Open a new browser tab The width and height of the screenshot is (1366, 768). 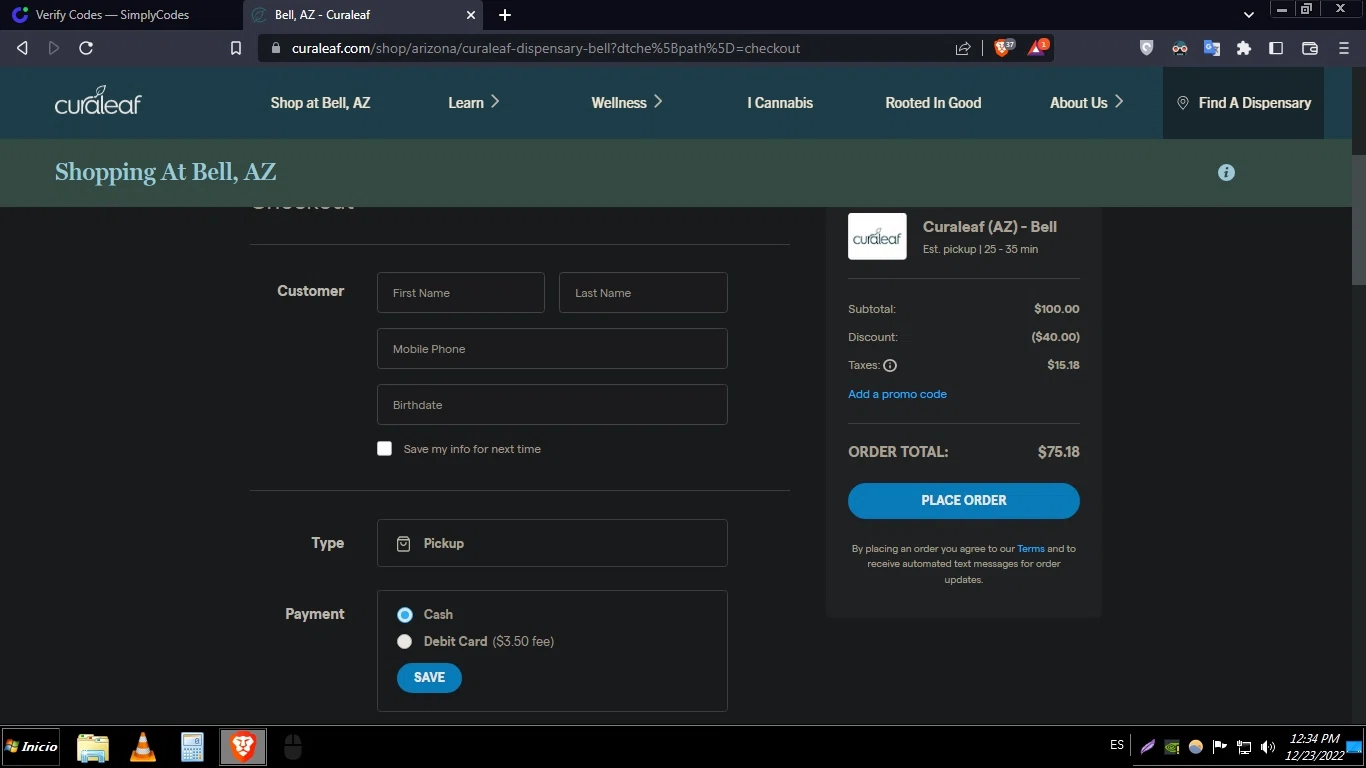point(505,15)
